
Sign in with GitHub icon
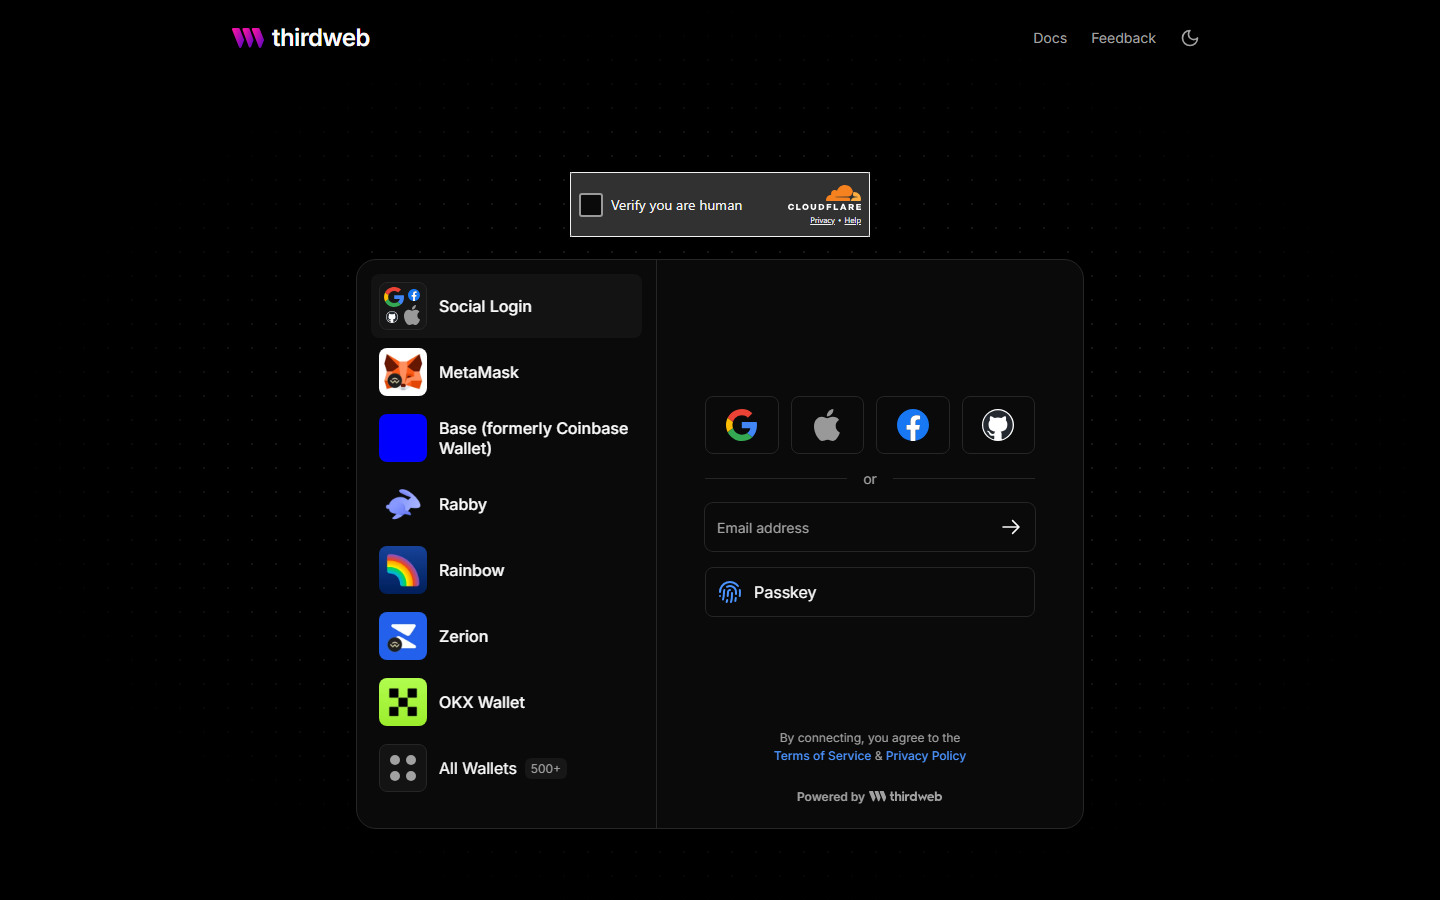[x=998, y=425]
